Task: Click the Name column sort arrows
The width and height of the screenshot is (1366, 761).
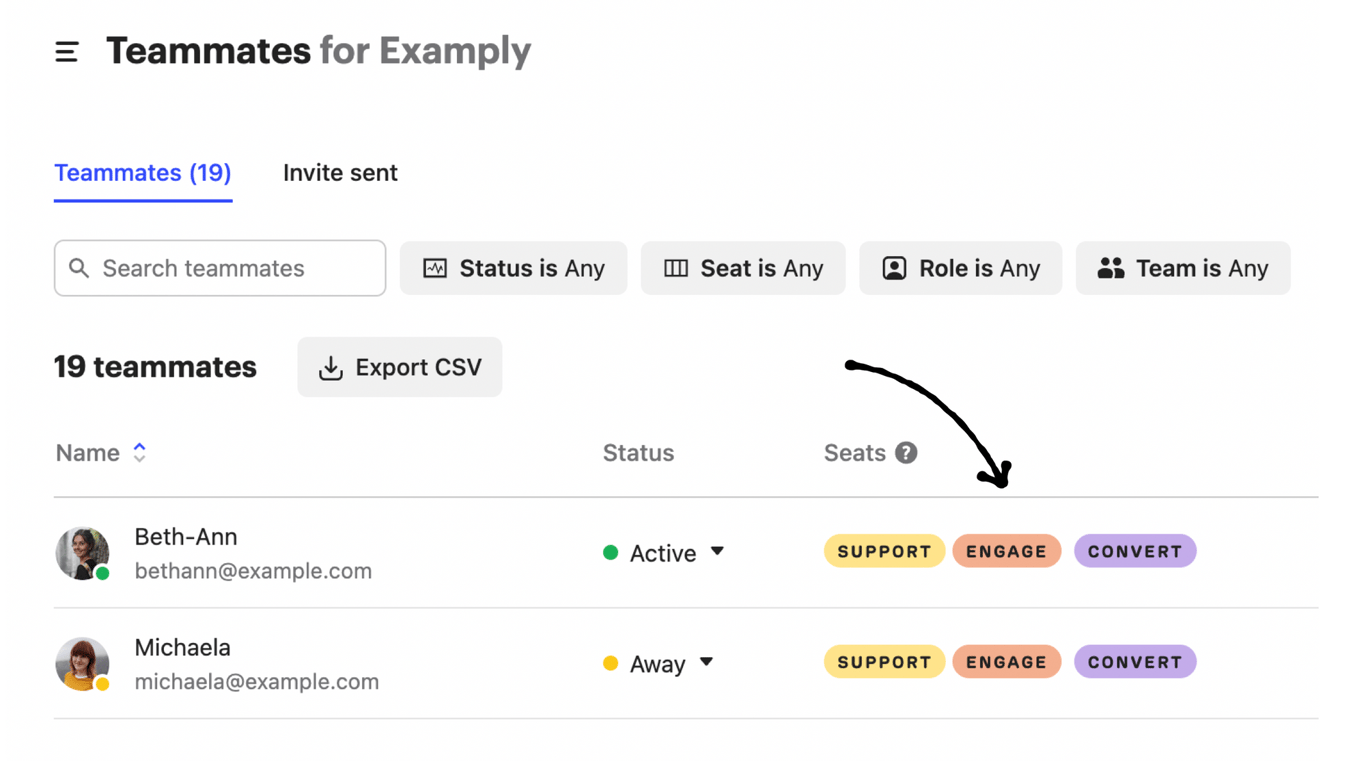Action: [140, 453]
